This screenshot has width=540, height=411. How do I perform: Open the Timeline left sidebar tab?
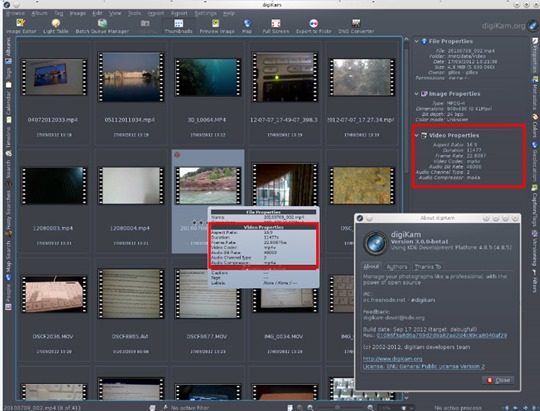pyautogui.click(x=8, y=142)
